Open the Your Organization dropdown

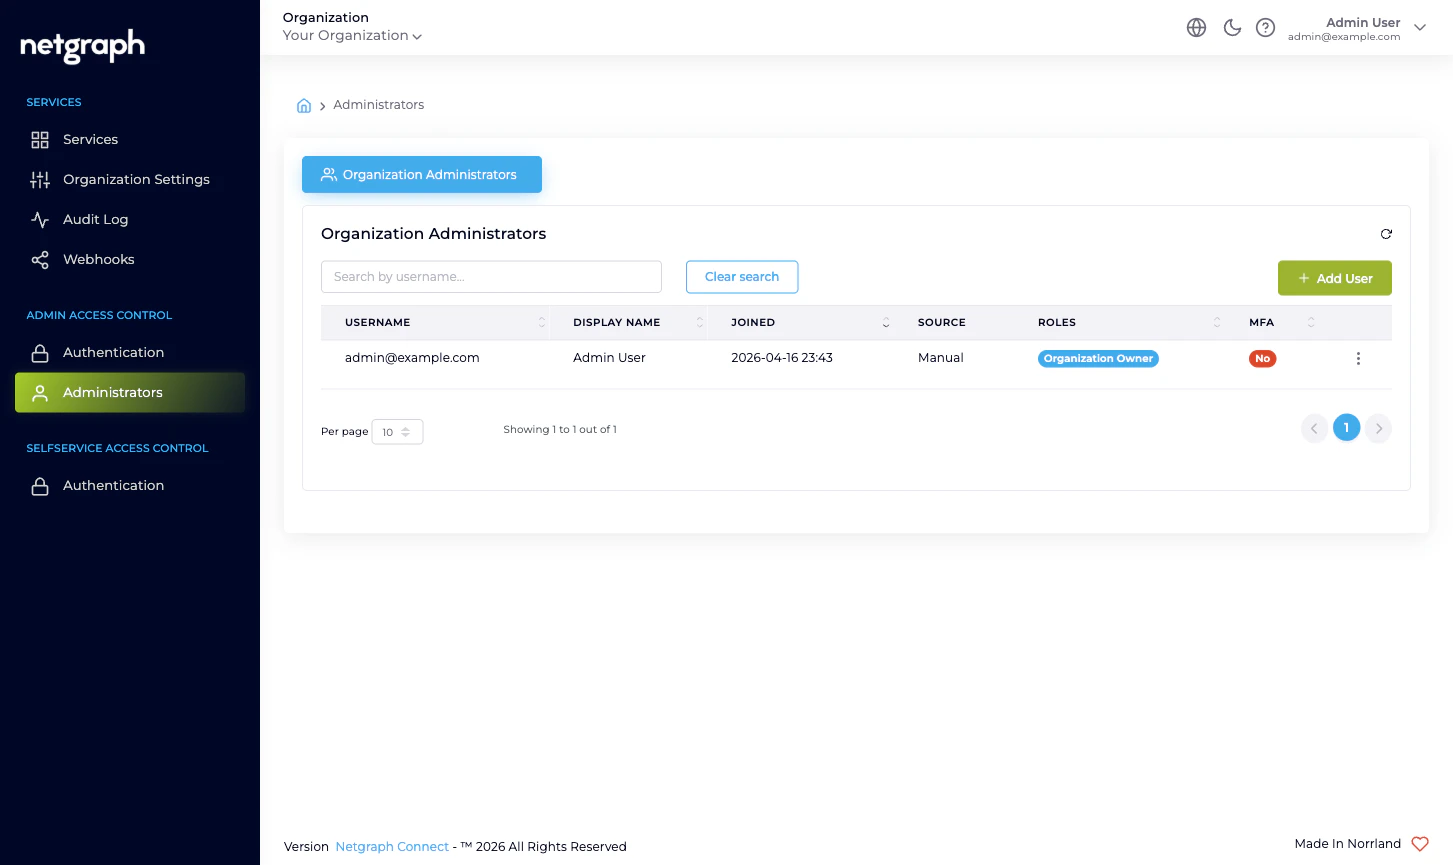pos(351,35)
